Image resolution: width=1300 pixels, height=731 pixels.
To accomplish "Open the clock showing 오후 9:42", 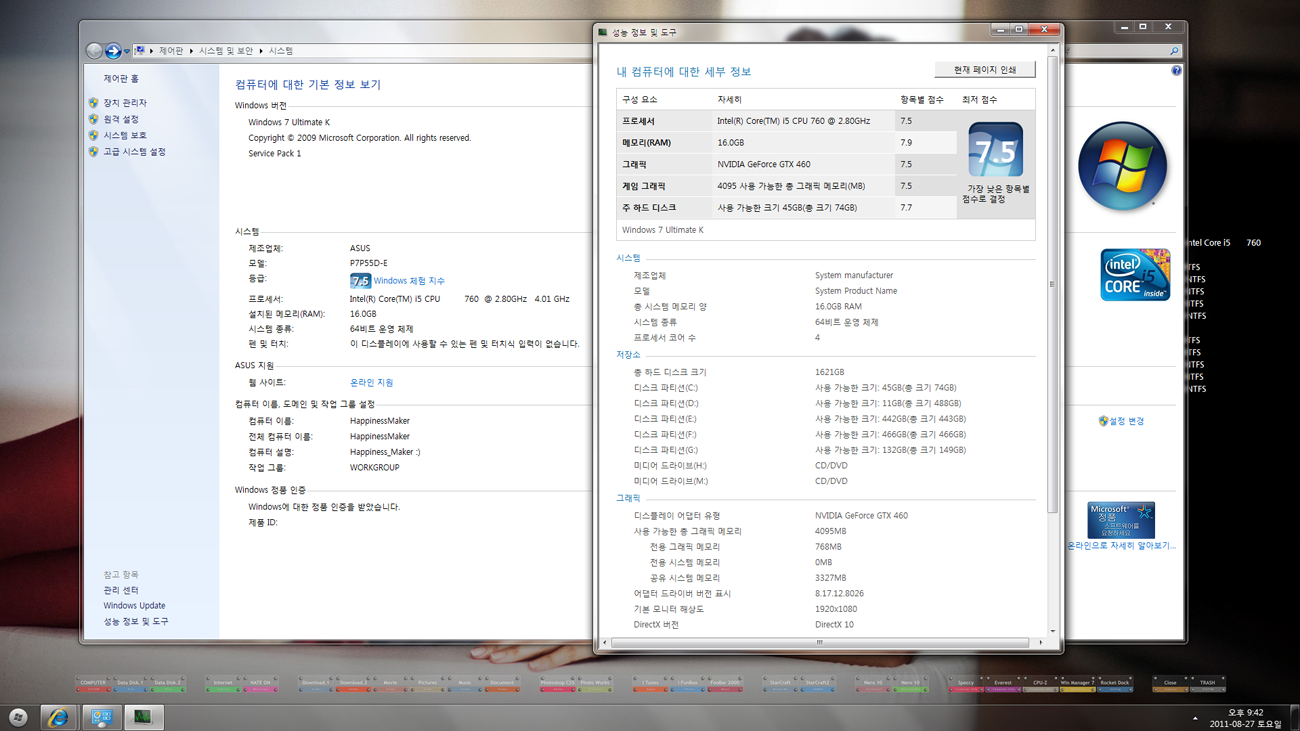I will click(1245, 718).
